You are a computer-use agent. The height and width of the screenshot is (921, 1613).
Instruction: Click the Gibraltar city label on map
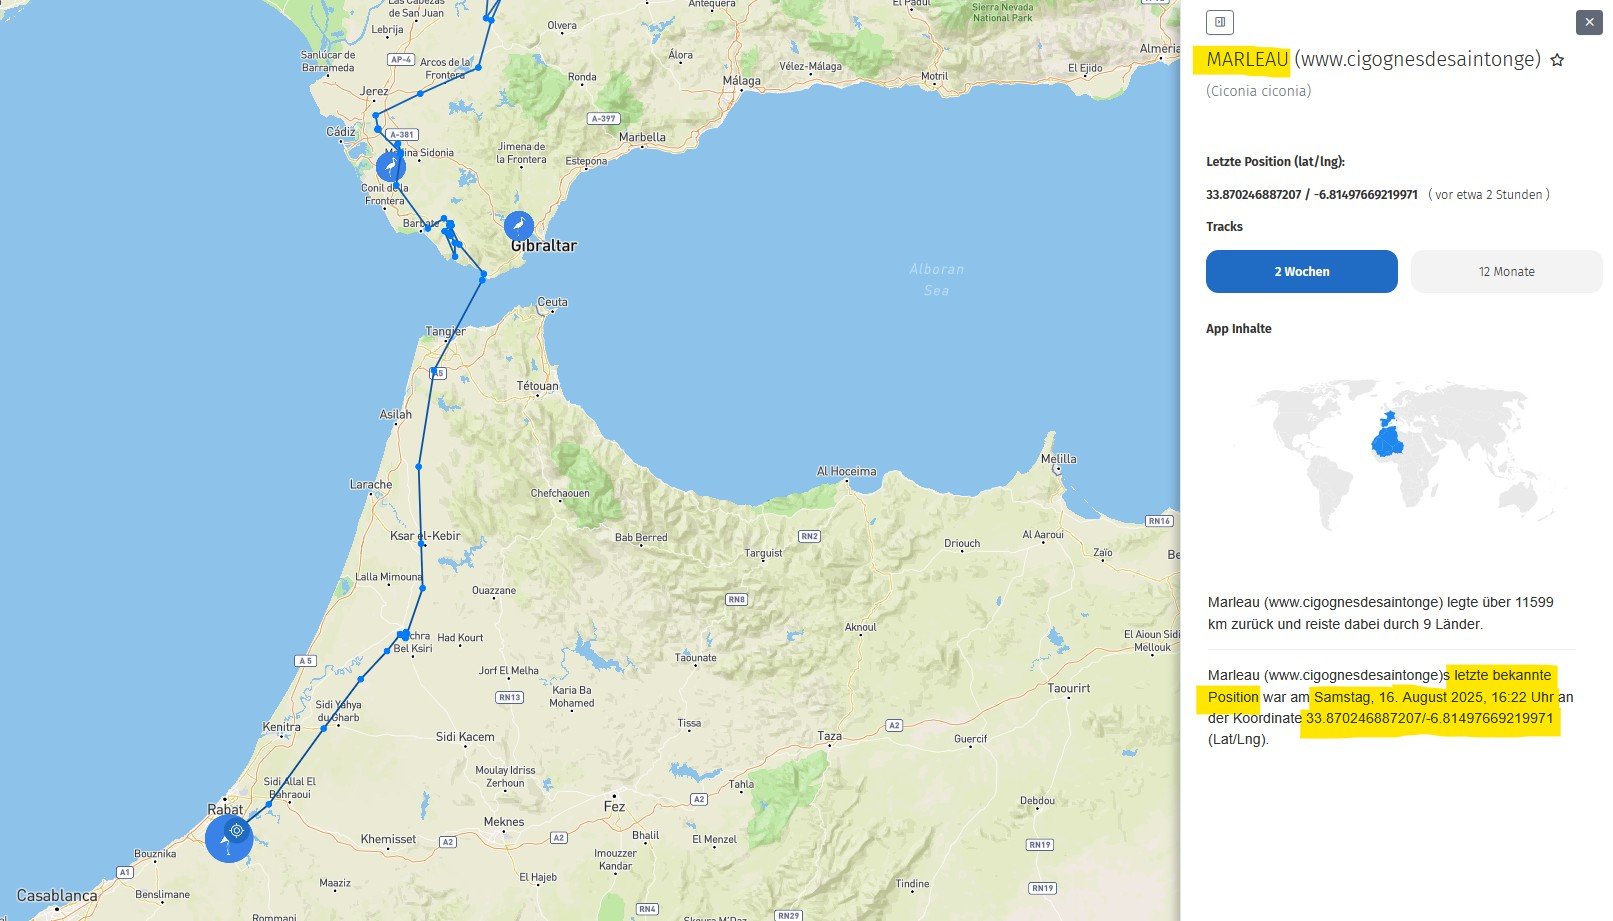(544, 246)
